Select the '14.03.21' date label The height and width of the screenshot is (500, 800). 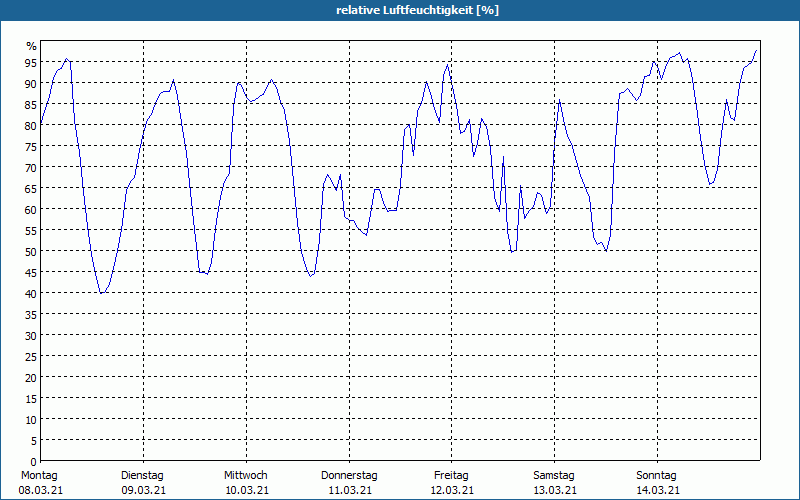click(x=658, y=490)
